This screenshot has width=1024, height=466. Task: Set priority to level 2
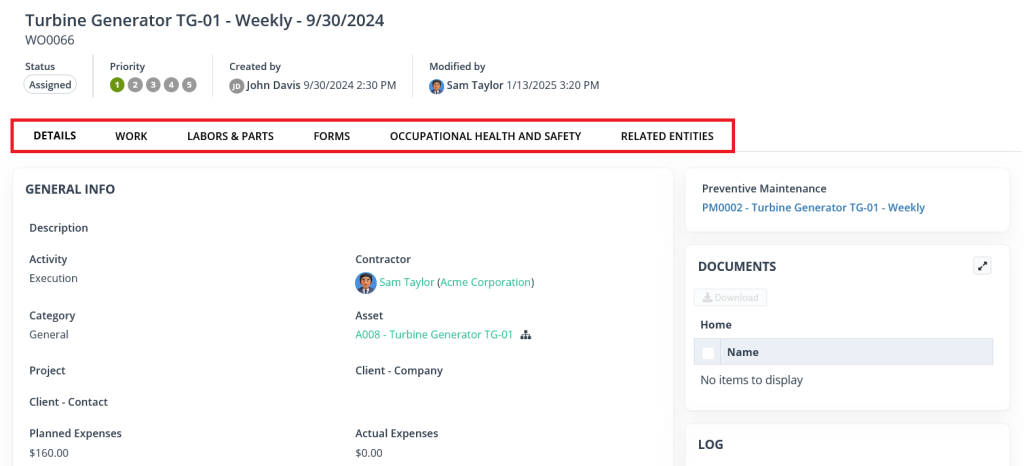(x=135, y=85)
